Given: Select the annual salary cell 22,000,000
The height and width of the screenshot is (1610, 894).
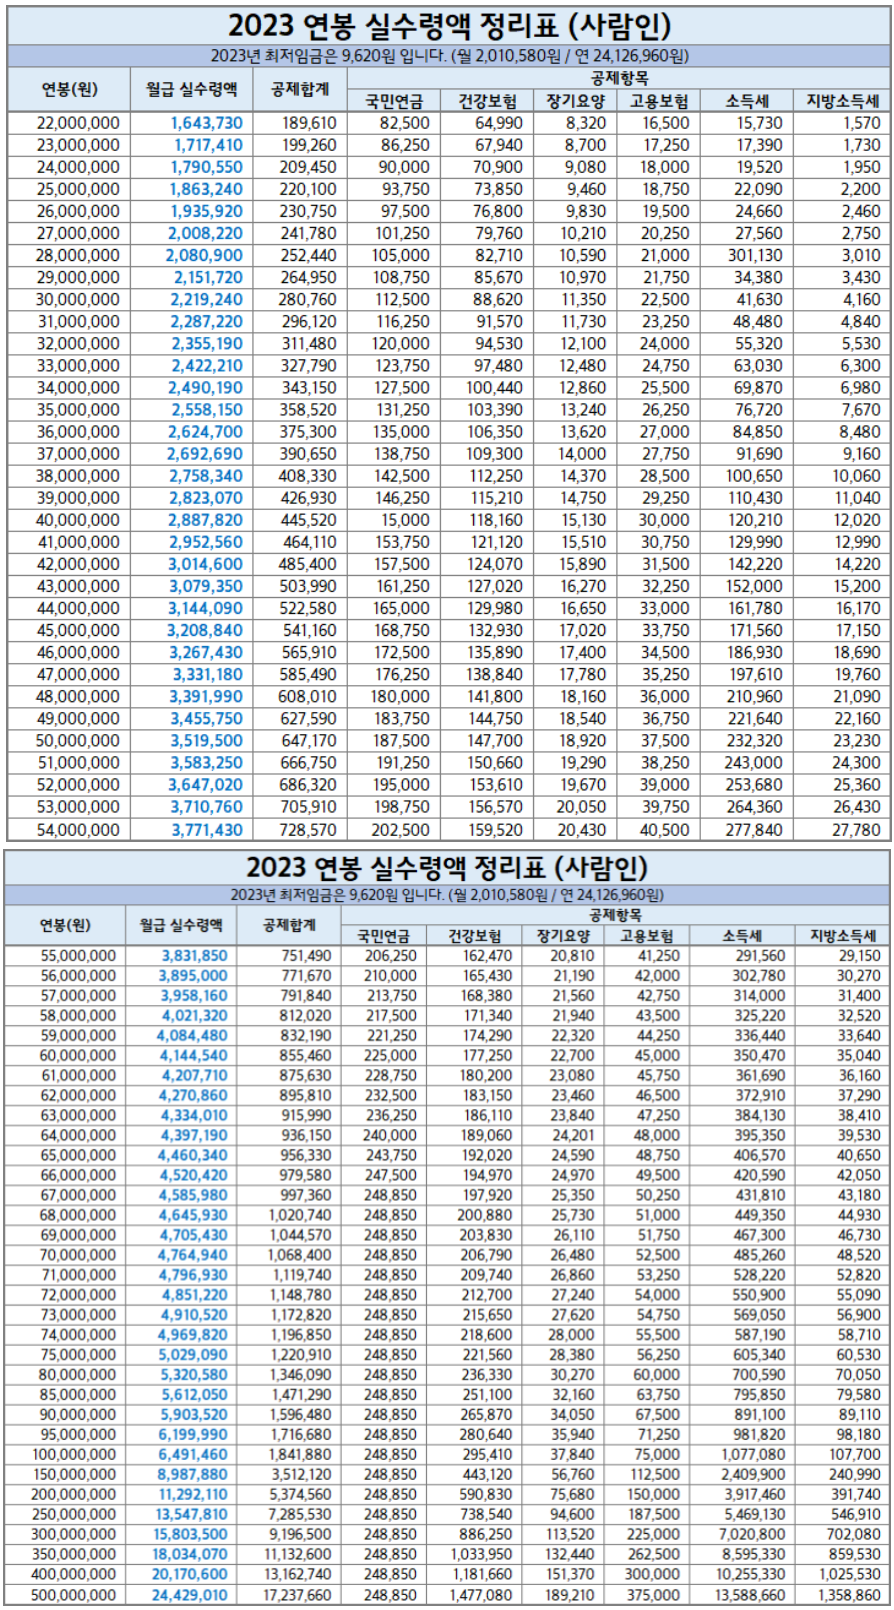Looking at the screenshot, I should 78,123.
